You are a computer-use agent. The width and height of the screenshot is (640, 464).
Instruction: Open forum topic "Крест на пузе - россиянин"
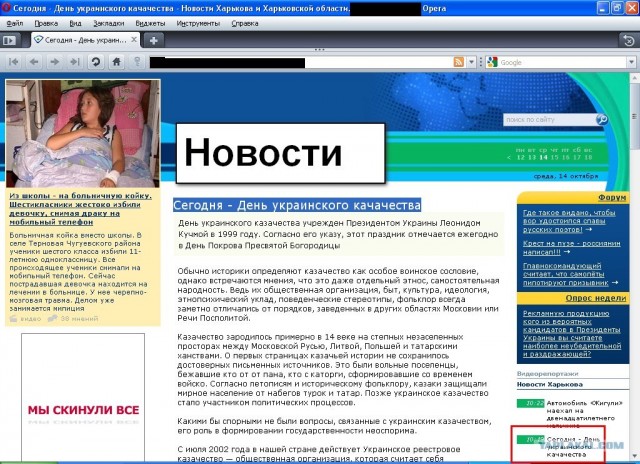(x=571, y=248)
